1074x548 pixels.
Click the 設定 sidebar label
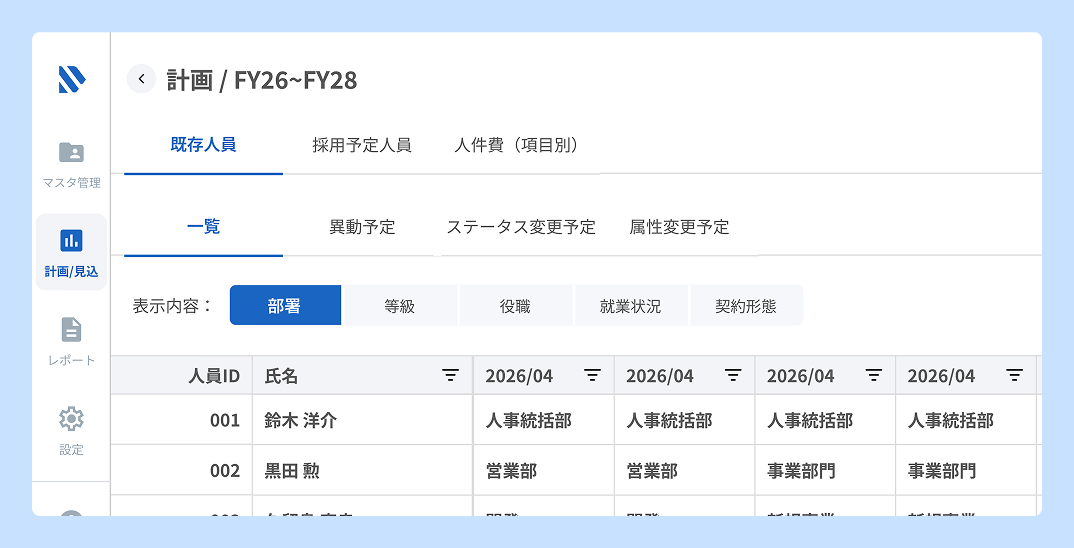tap(71, 450)
